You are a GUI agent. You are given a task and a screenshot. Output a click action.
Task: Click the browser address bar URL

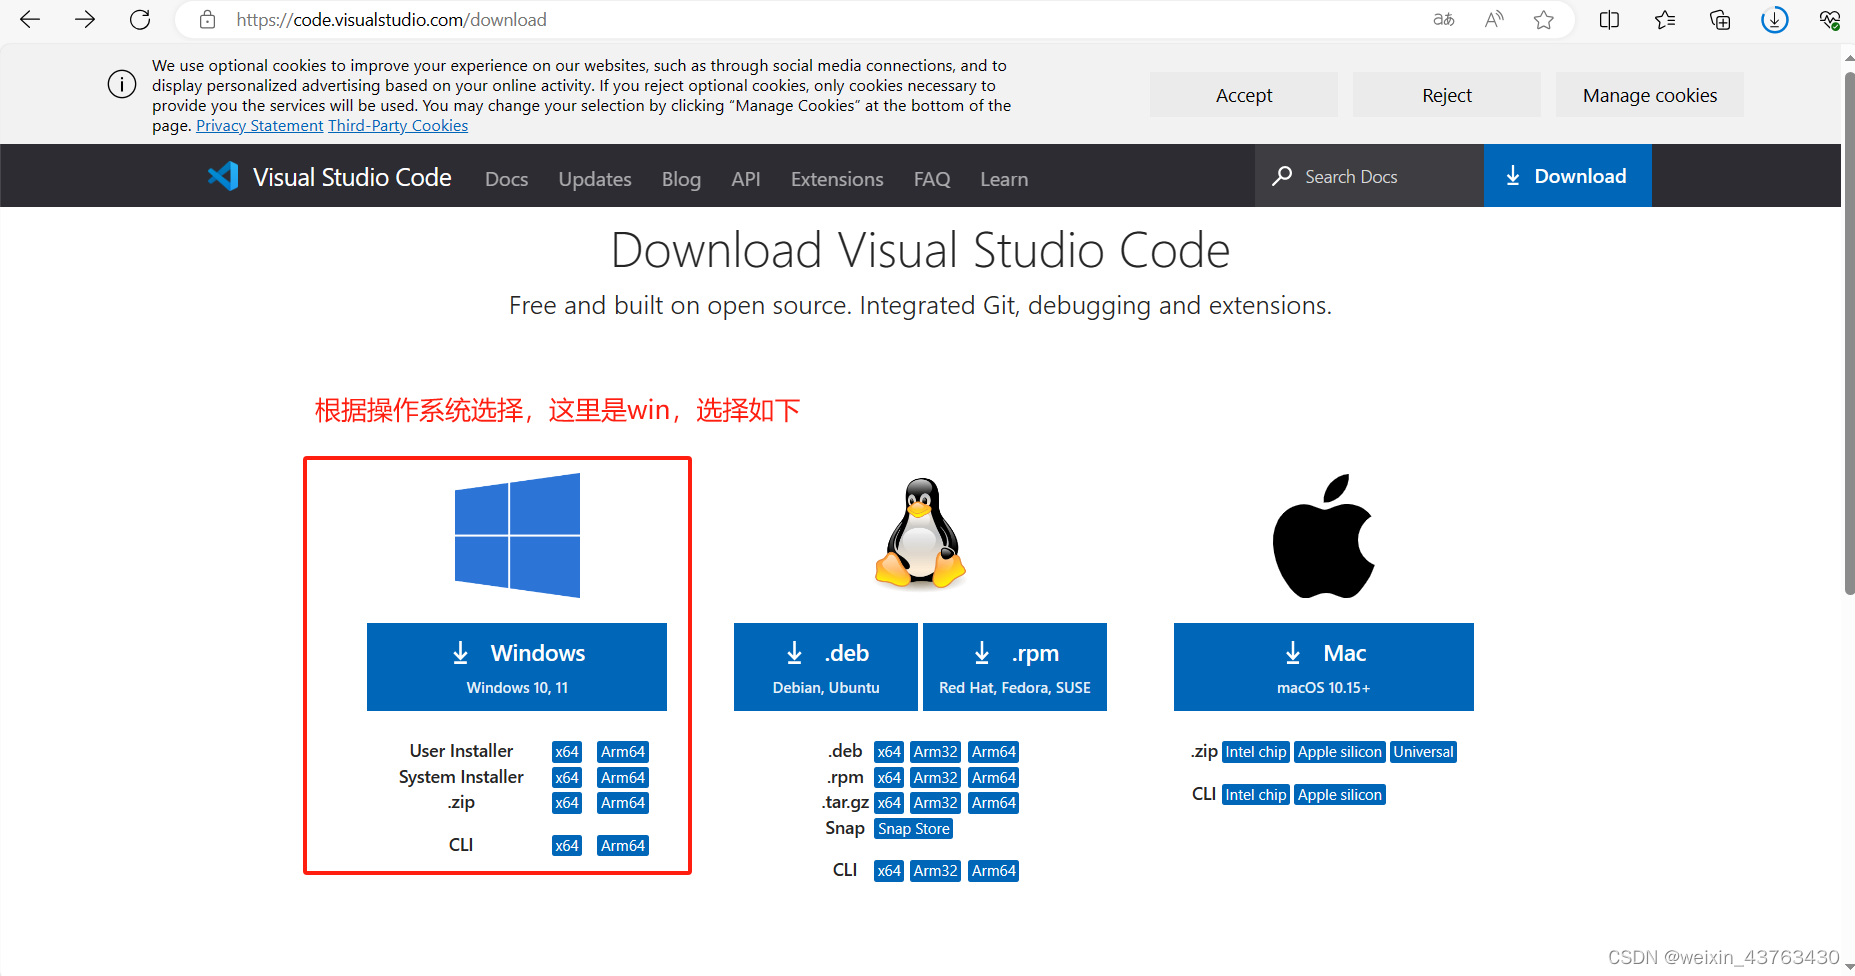click(391, 19)
